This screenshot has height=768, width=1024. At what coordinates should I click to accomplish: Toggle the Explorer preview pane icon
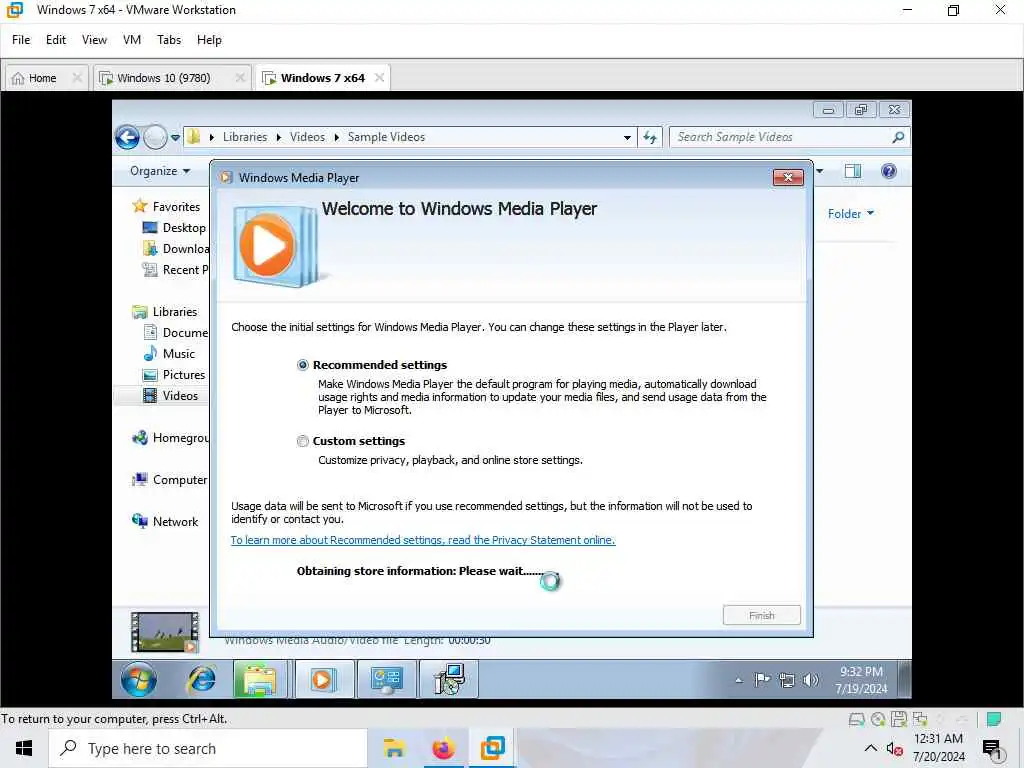click(853, 171)
